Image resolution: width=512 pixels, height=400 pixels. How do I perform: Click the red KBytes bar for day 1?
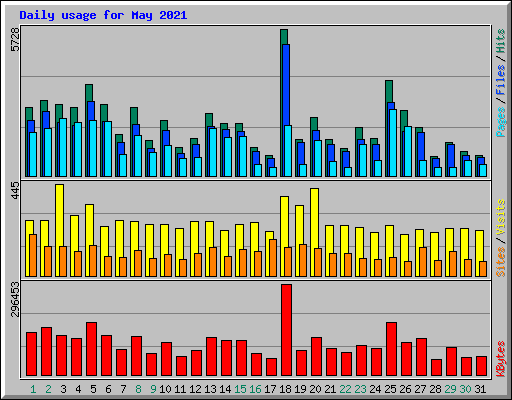point(31,354)
